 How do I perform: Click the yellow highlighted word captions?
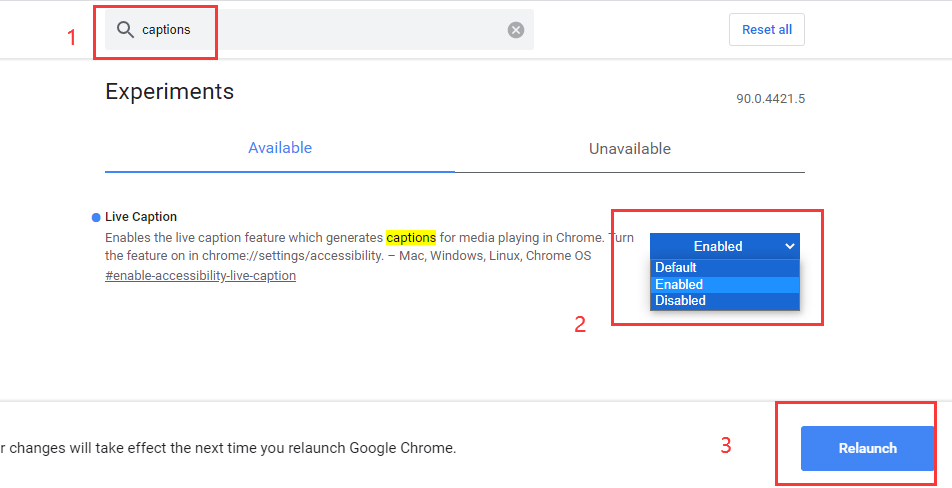pyautogui.click(x=411, y=237)
